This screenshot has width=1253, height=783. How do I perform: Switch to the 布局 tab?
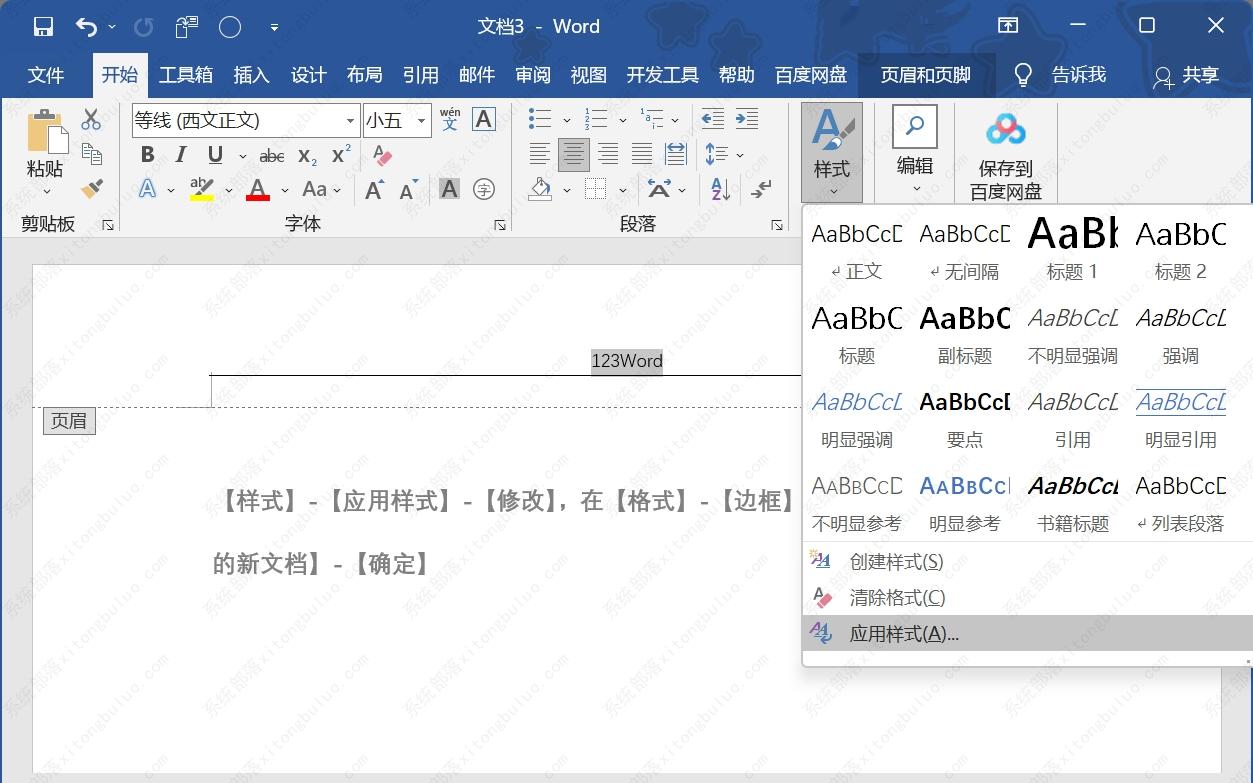(x=364, y=75)
